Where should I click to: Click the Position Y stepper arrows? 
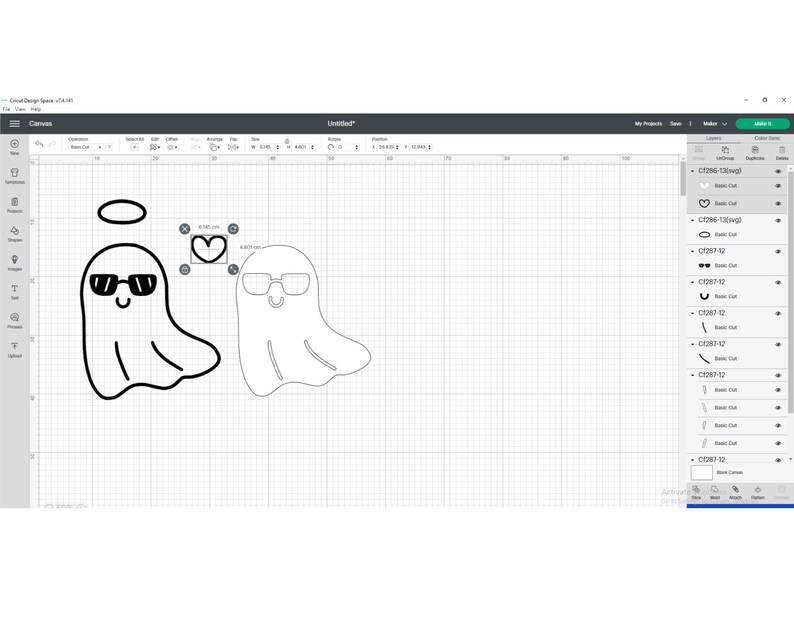429,147
